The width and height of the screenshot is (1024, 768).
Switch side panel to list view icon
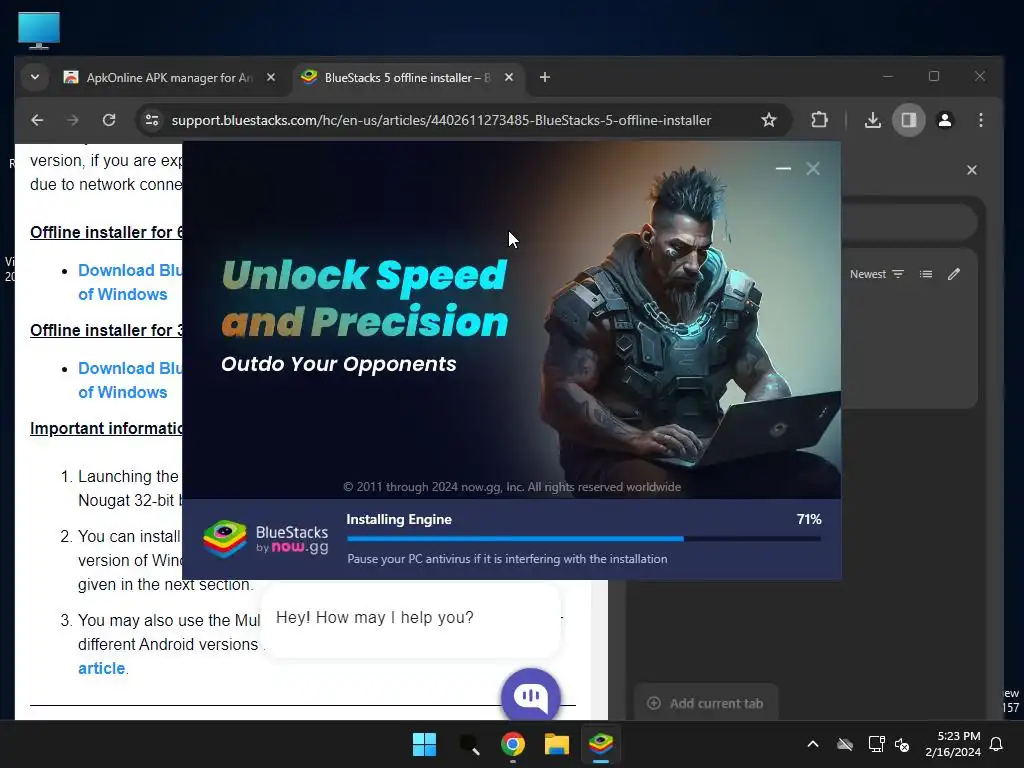coord(925,274)
